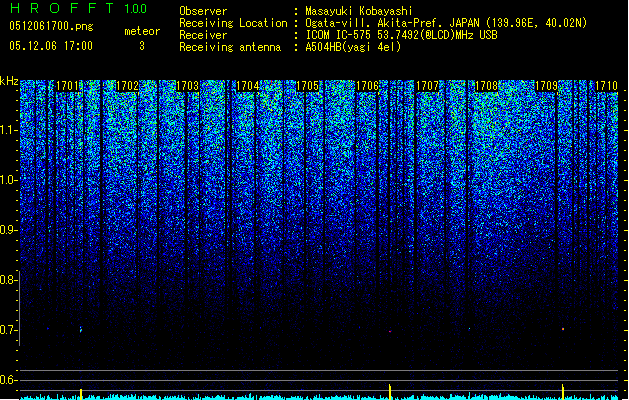Screen dimensions: 629x400
Task: Click the 'Receiving Location' field label
Action: [x=233, y=23]
